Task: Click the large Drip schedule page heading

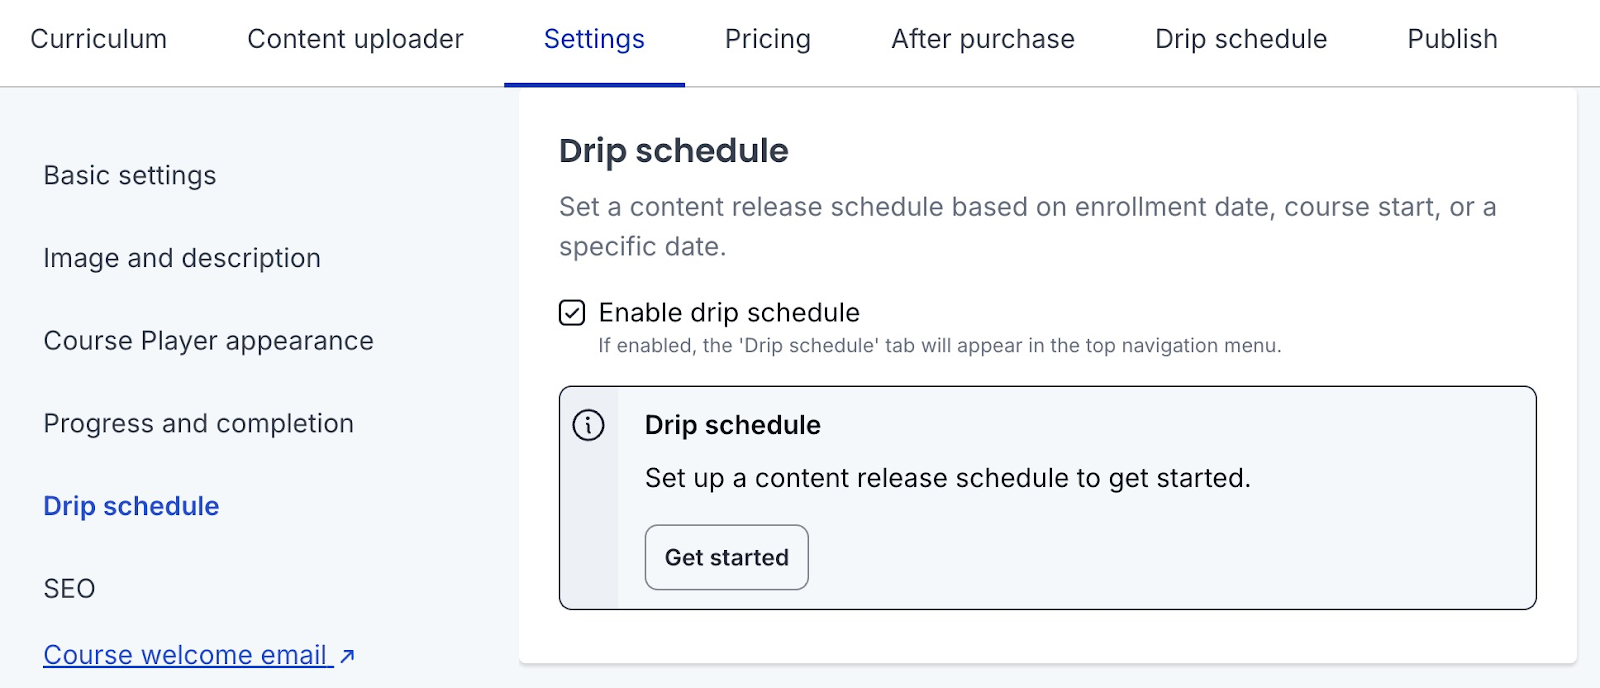Action: [673, 151]
